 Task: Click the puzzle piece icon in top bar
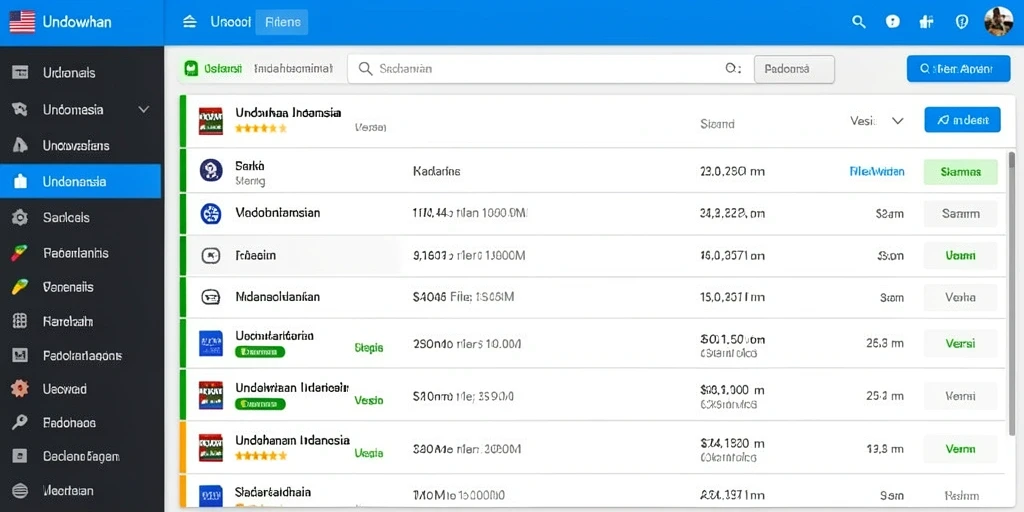(x=926, y=22)
